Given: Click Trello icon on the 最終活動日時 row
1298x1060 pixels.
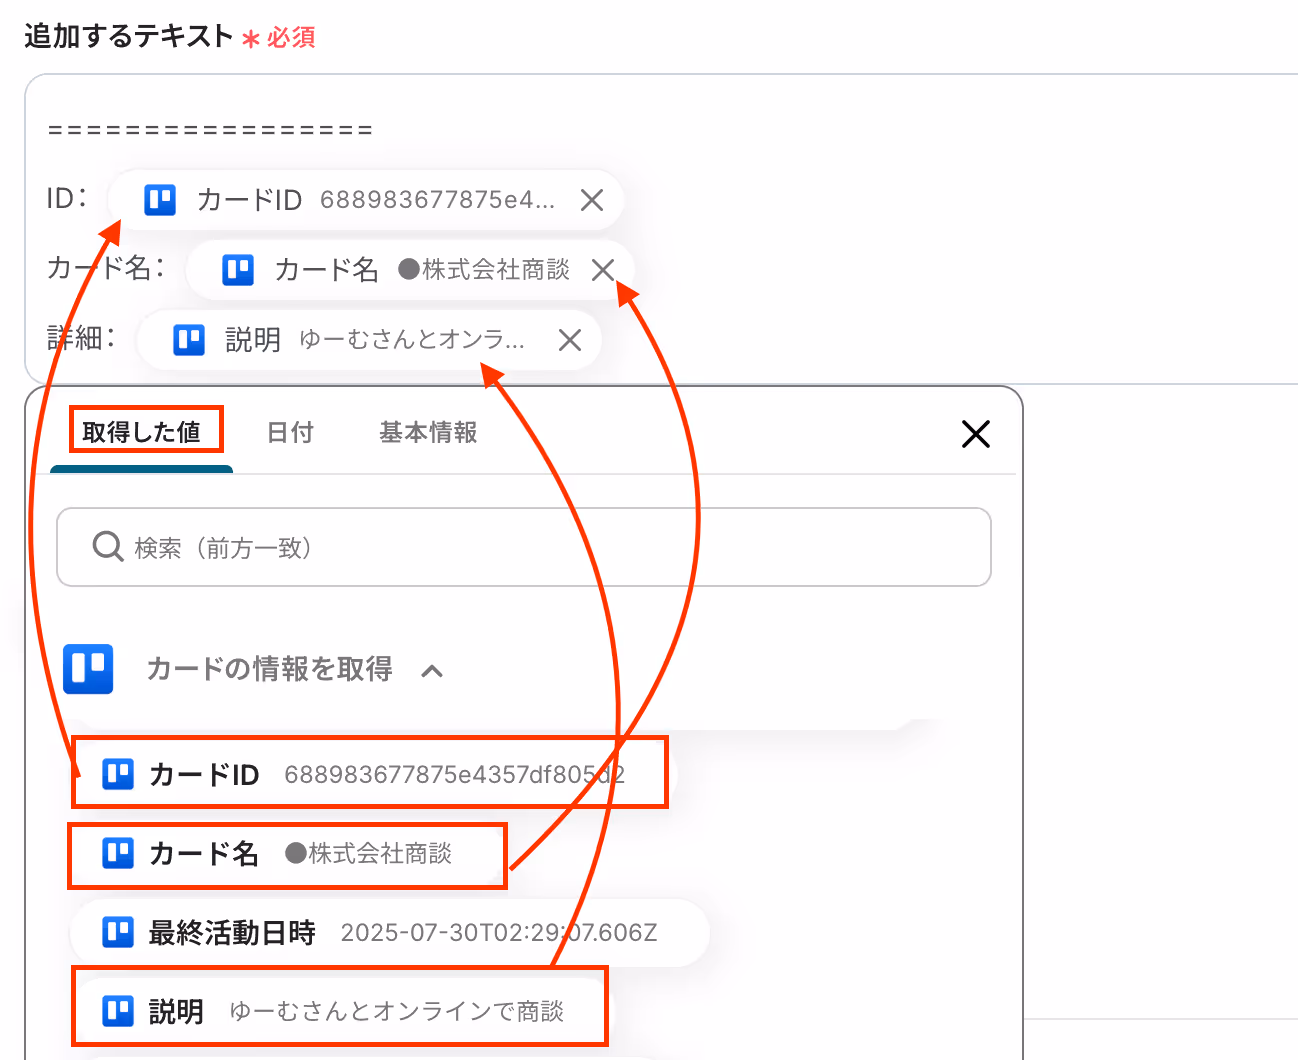Looking at the screenshot, I should [118, 932].
